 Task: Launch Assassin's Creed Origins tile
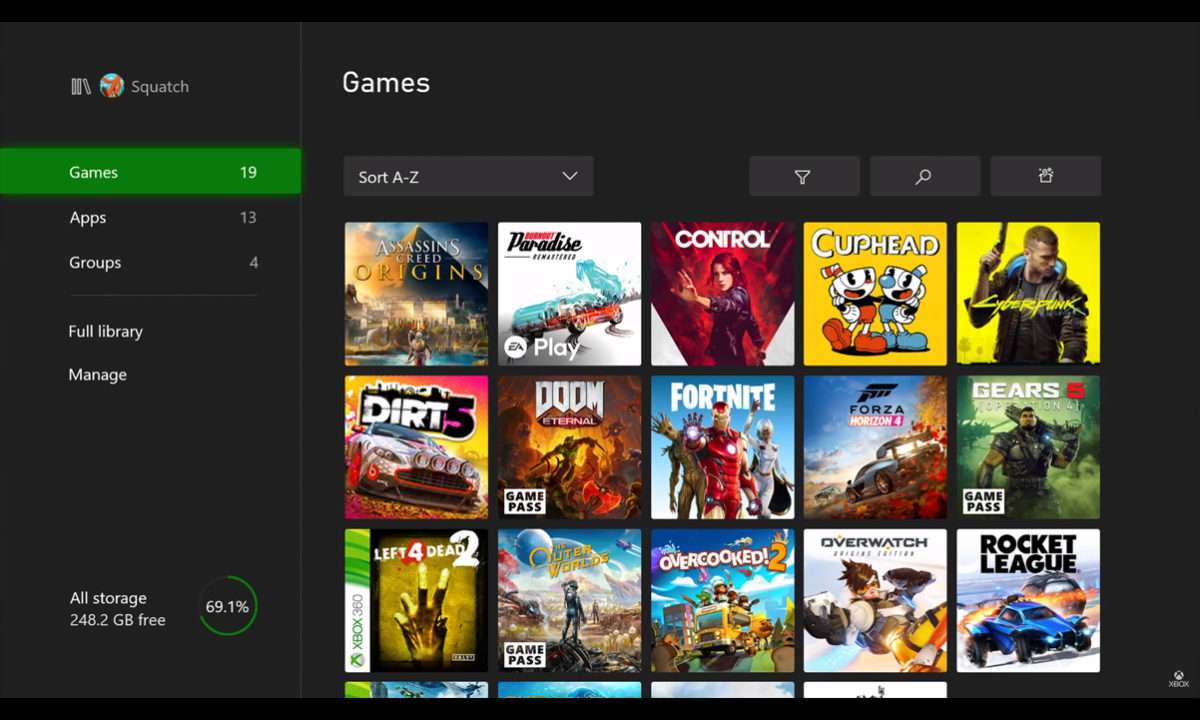pyautogui.click(x=416, y=294)
